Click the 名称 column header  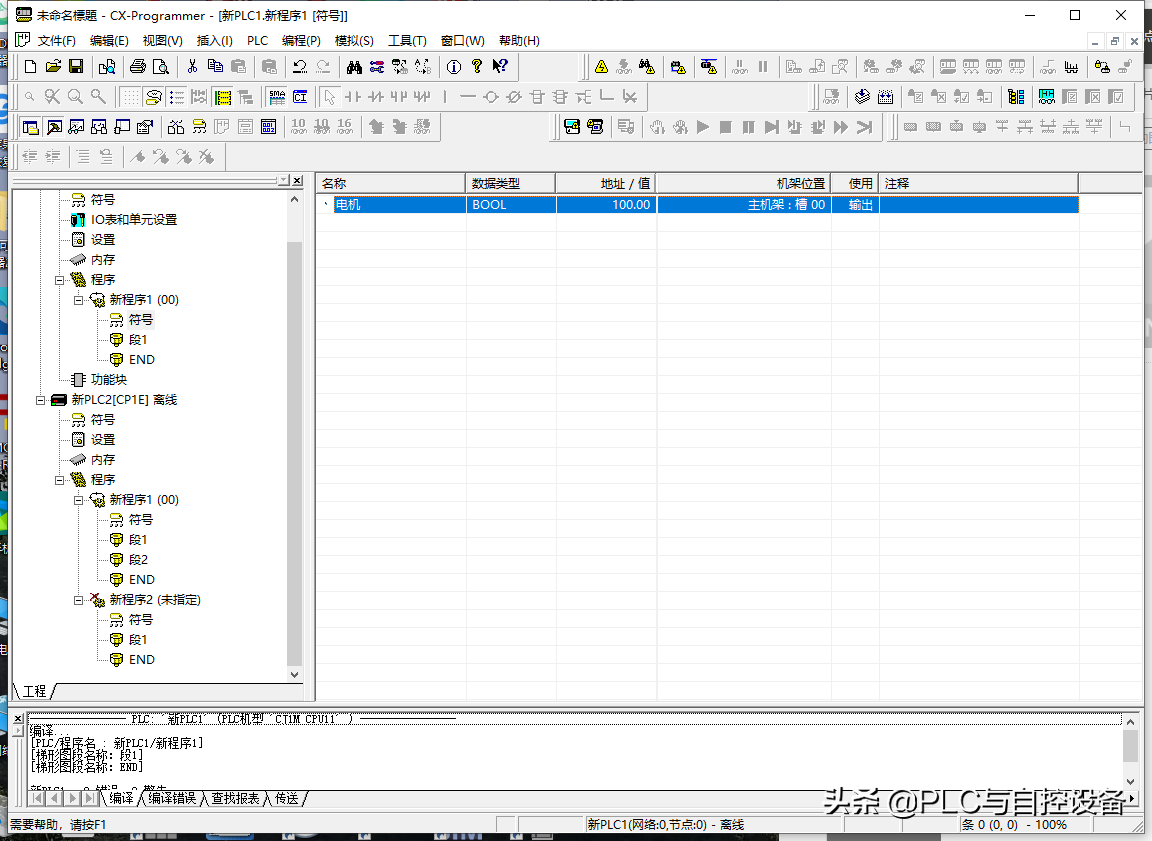[390, 184]
